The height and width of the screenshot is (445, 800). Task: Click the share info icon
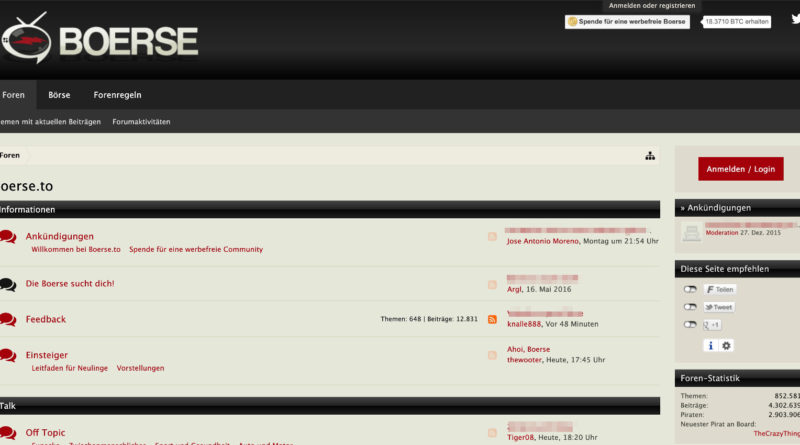710,345
